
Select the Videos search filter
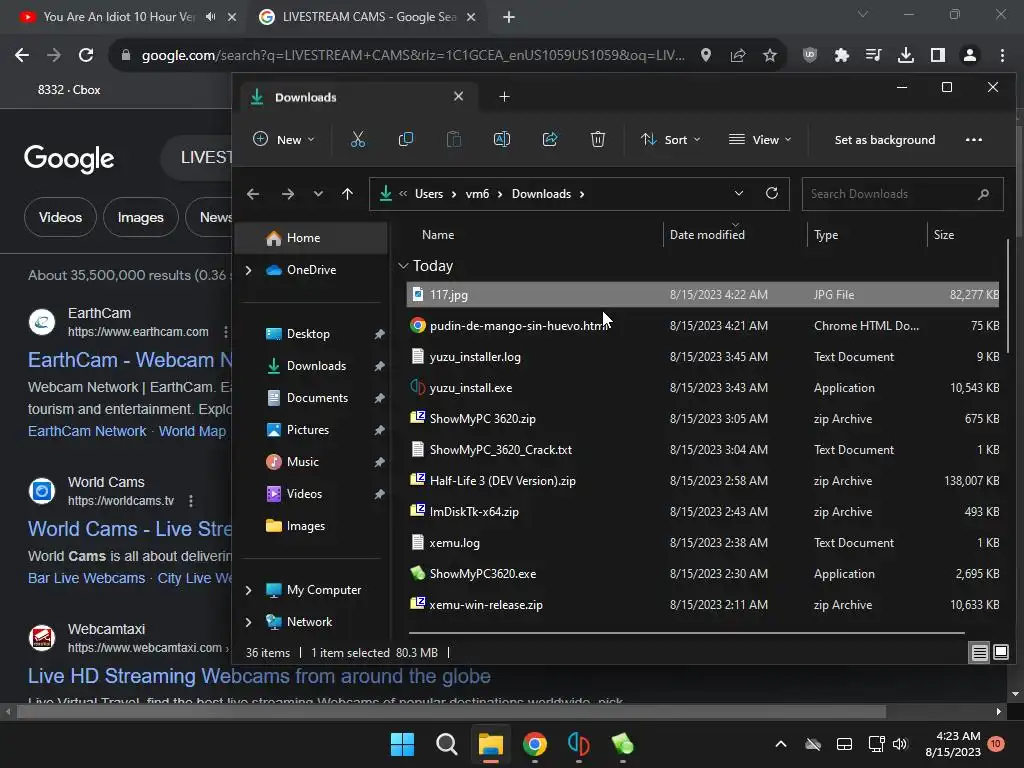pos(60,217)
